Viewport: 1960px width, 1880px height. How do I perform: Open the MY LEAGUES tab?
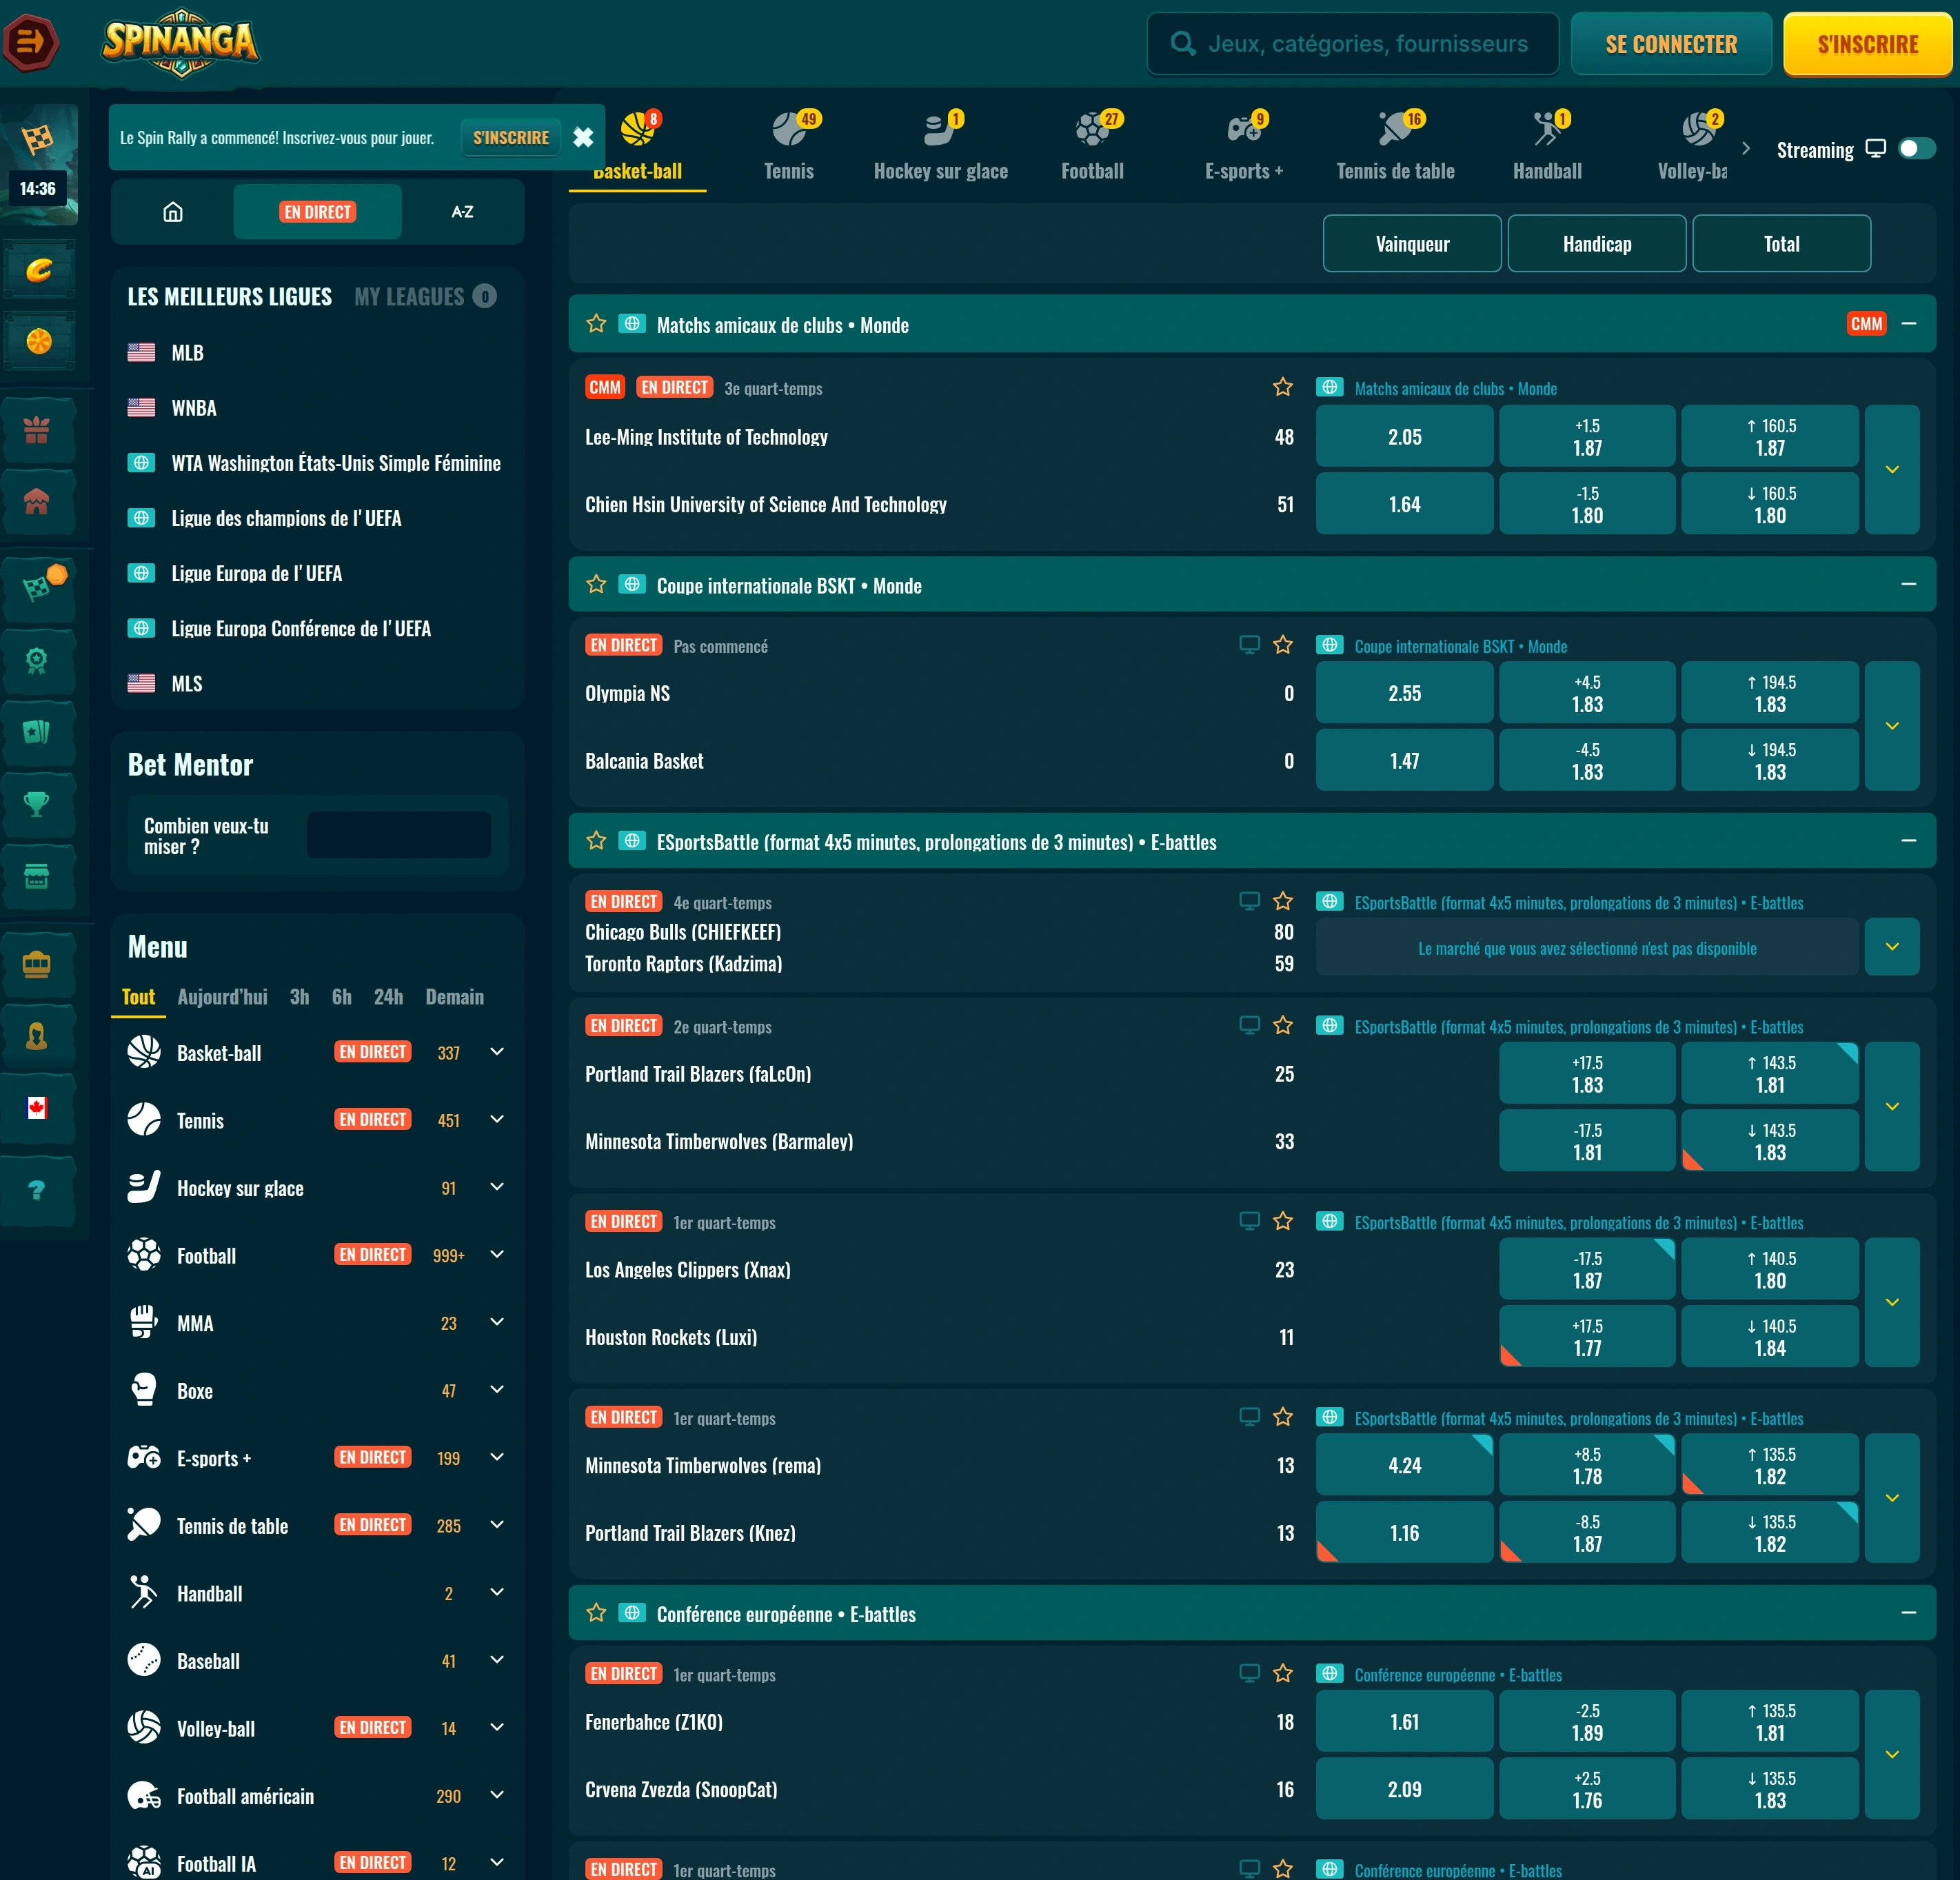(425, 297)
